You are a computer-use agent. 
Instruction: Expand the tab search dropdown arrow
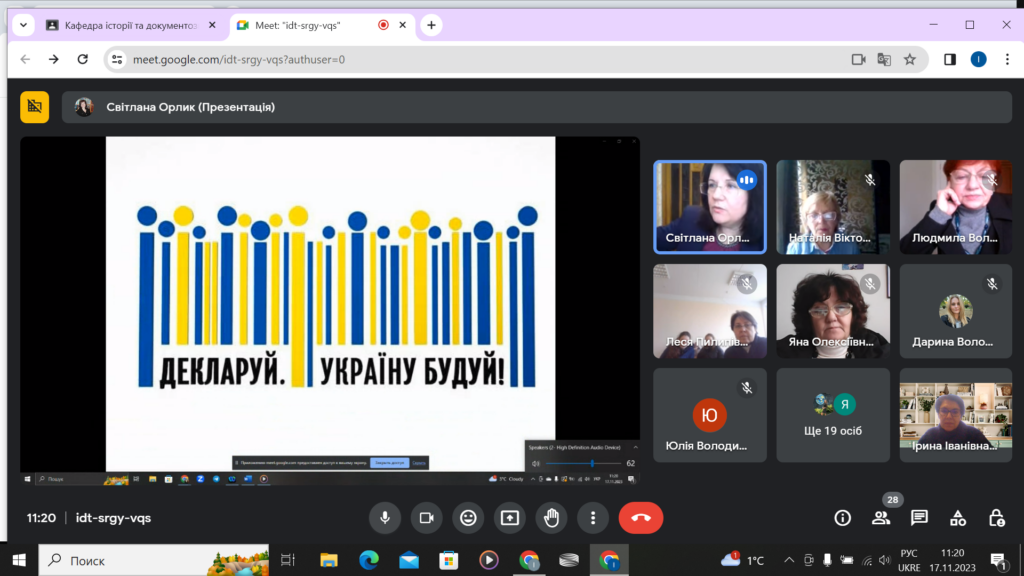click(x=23, y=25)
